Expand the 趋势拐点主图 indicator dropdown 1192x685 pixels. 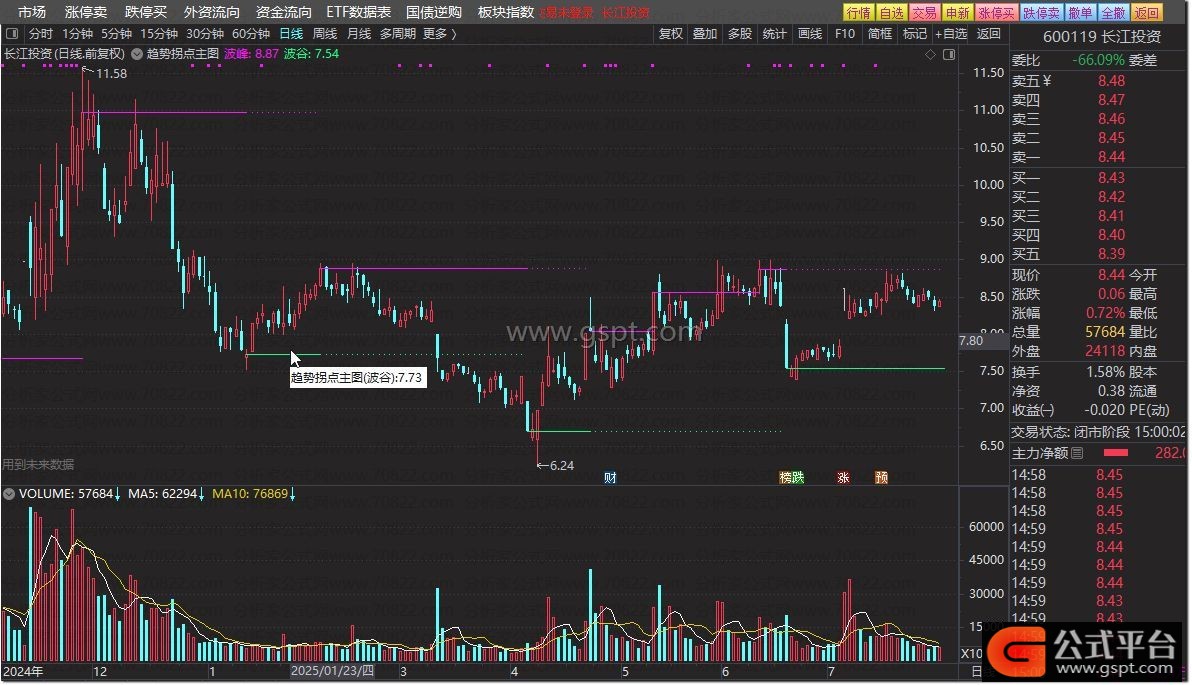pyautogui.click(x=138, y=53)
